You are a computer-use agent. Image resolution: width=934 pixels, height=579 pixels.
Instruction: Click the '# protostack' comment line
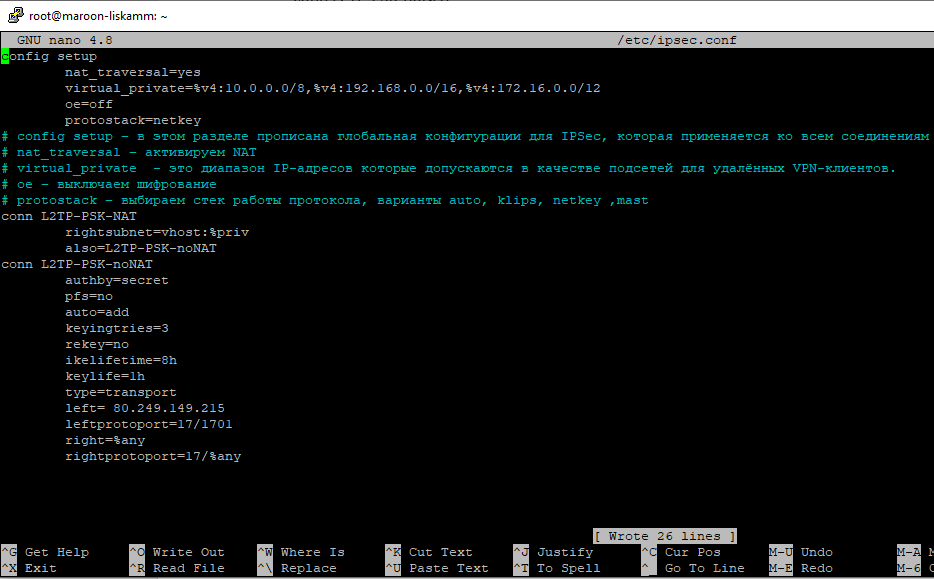pyautogui.click(x=325, y=201)
